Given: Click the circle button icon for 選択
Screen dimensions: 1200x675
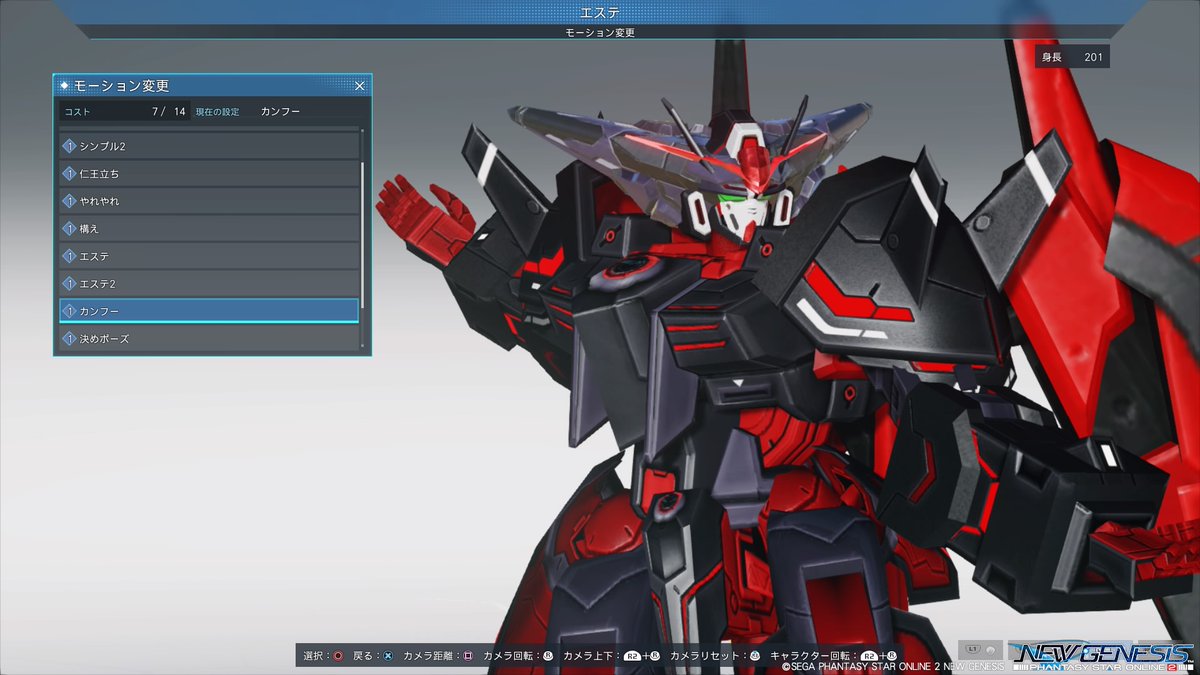Looking at the screenshot, I should 338,656.
